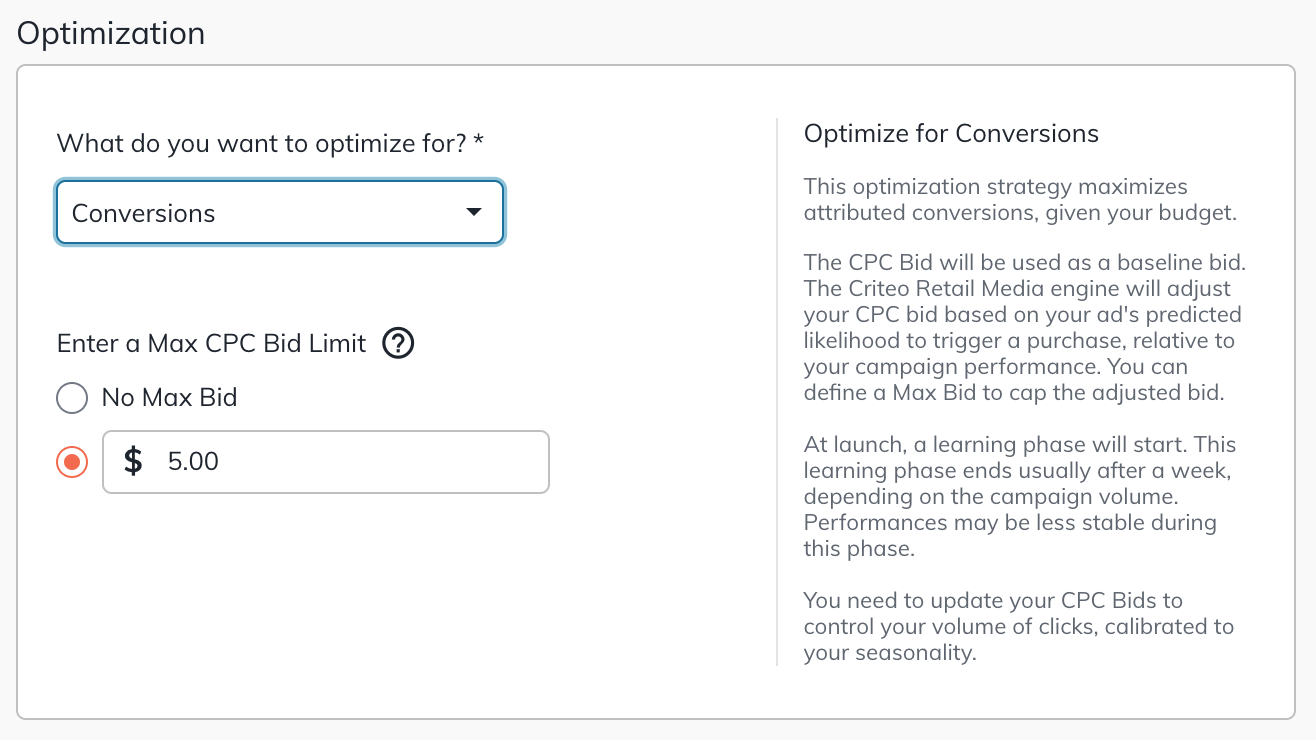The width and height of the screenshot is (1316, 740).
Task: Click the "What do you want to optimize for?" label
Action: [262, 143]
